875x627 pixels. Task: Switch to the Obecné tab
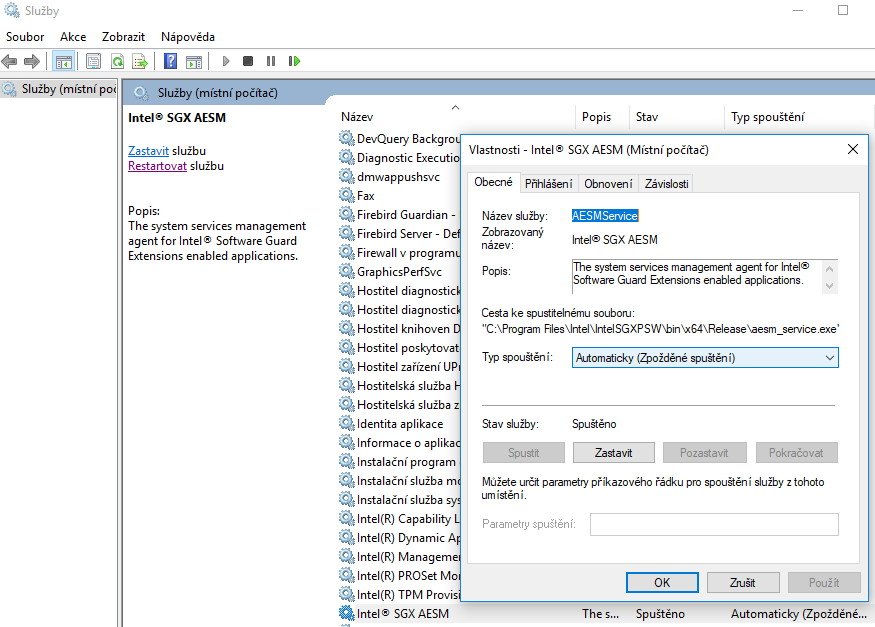tap(493, 182)
